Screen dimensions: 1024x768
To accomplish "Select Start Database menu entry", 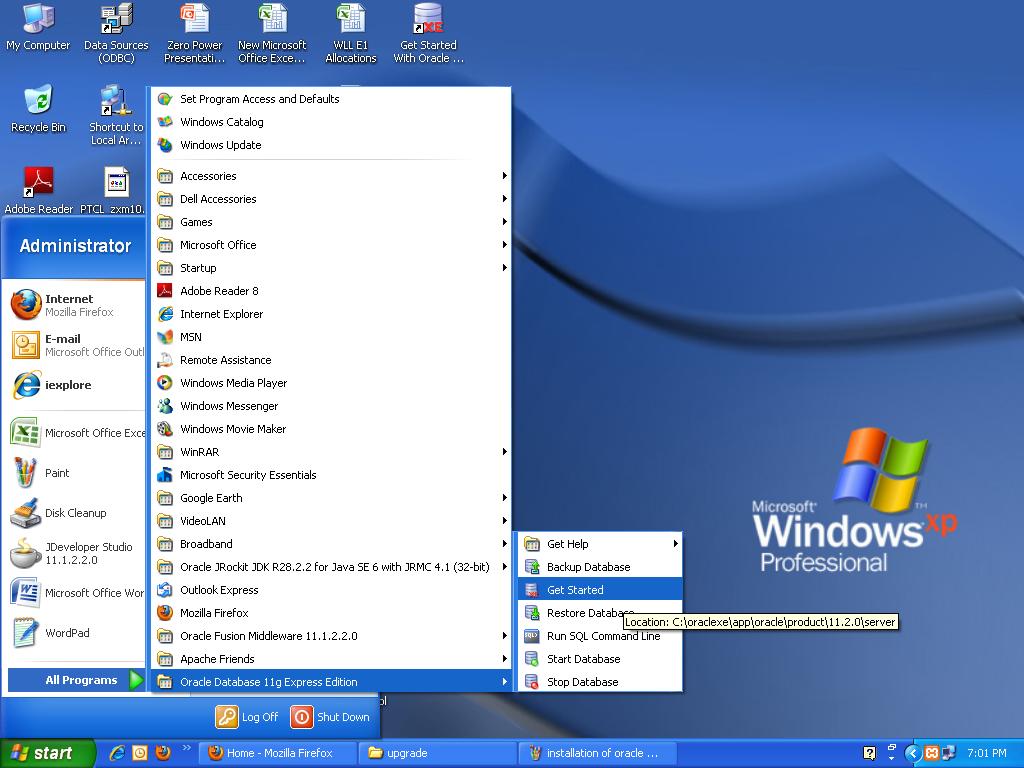I will pos(600,659).
